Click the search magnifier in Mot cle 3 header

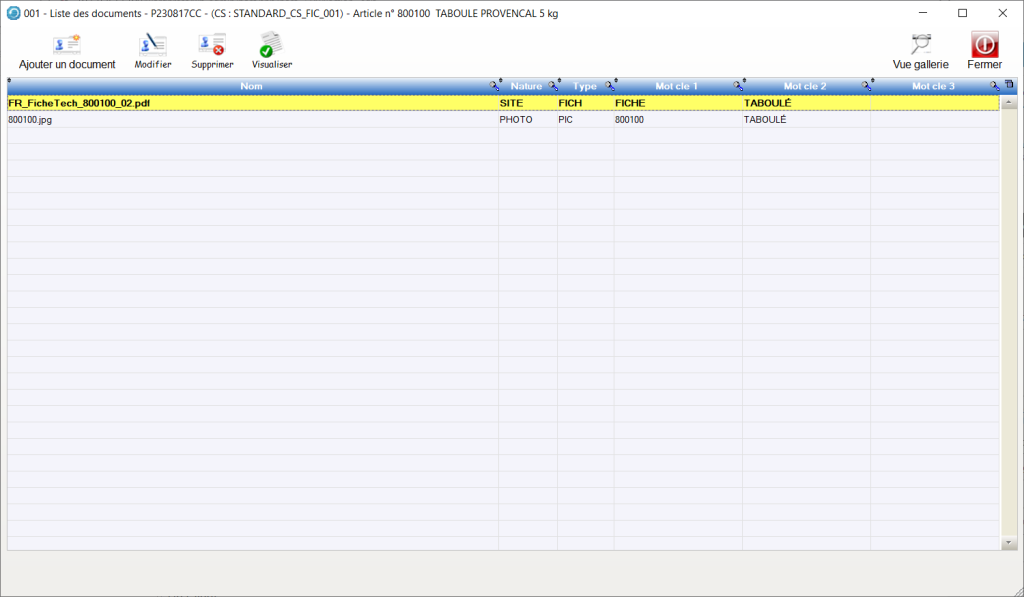[994, 86]
